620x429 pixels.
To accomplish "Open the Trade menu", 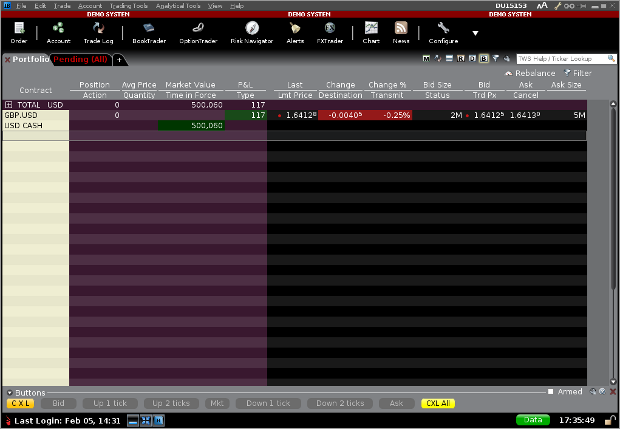I will (62, 6).
